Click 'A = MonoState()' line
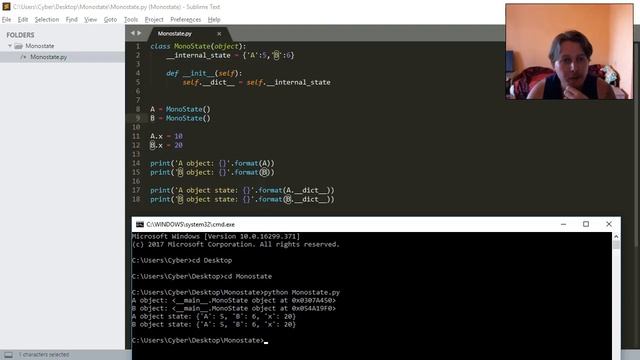Screen dimensions: 640x360 tap(180, 109)
